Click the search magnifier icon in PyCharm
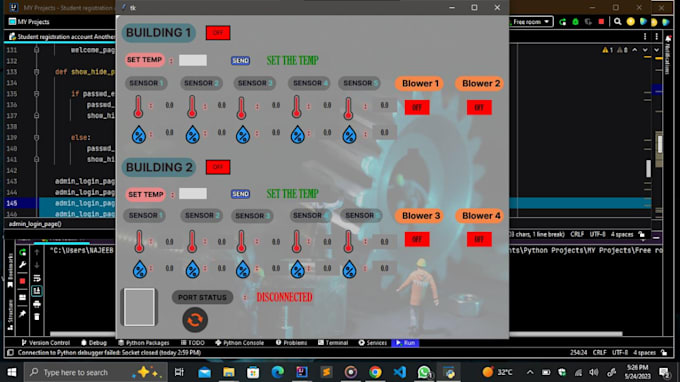 (618, 22)
